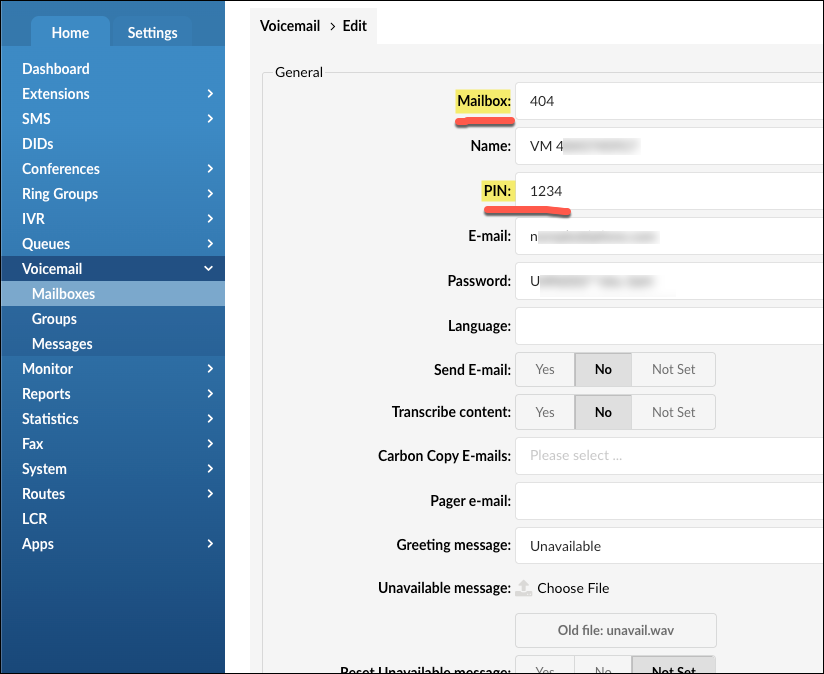This screenshot has height=674, width=824.
Task: Go to the Dashboard page
Action: 56,69
